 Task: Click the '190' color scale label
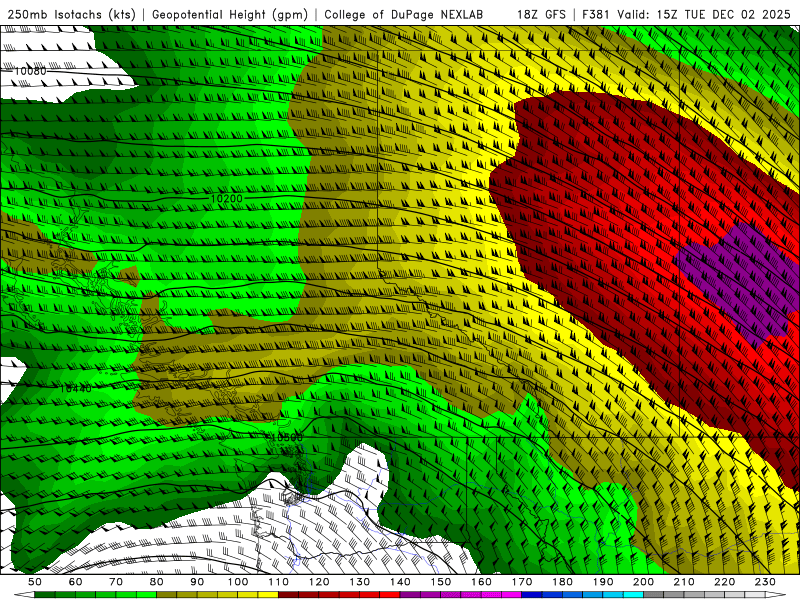(603, 582)
